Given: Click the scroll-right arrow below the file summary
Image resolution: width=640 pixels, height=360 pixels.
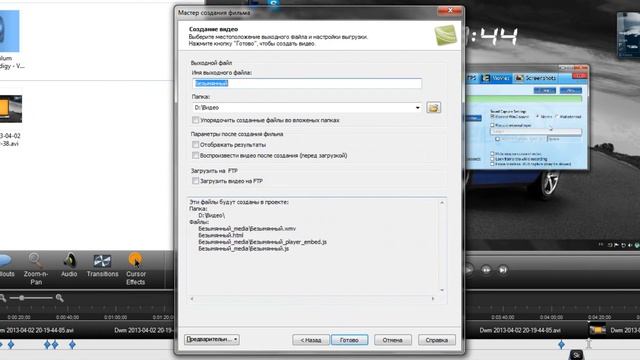Looking at the screenshot, I should (x=433, y=299).
